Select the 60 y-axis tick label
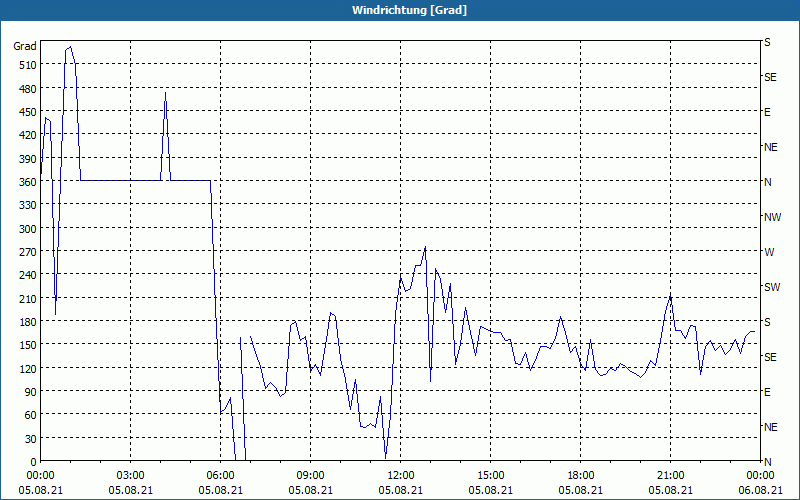The image size is (800, 500). point(31,415)
